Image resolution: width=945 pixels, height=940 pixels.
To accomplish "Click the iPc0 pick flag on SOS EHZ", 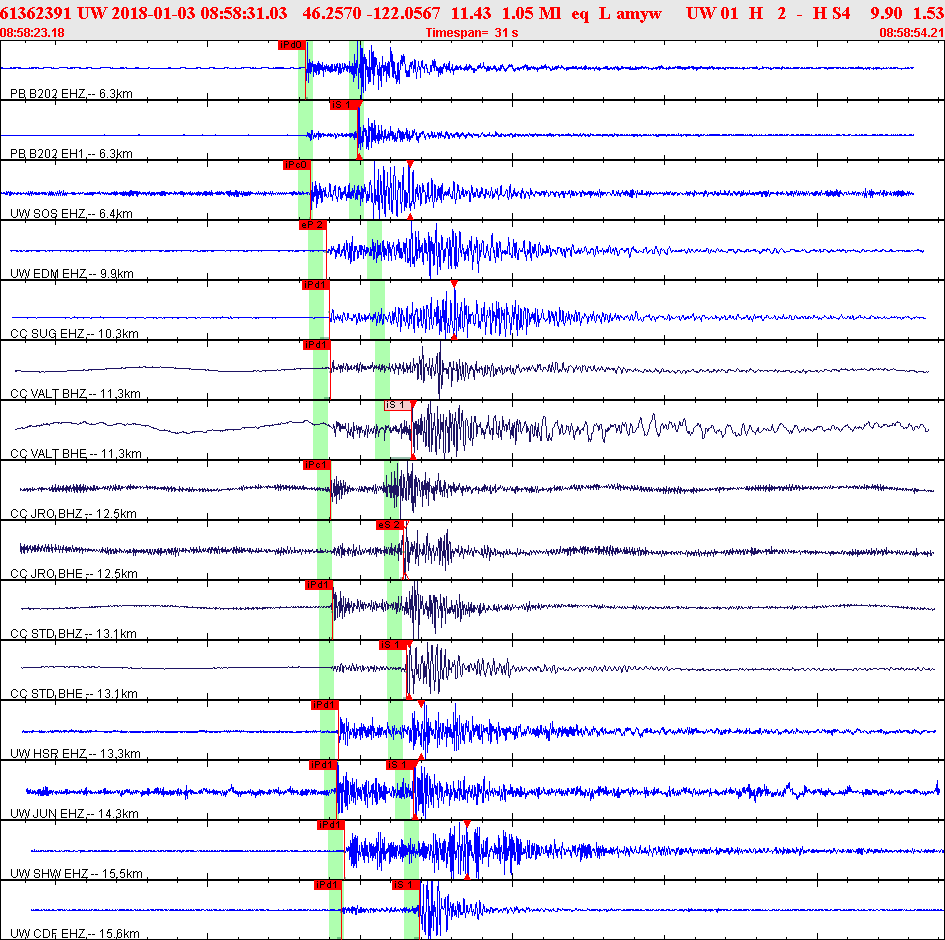I will 297,165.
